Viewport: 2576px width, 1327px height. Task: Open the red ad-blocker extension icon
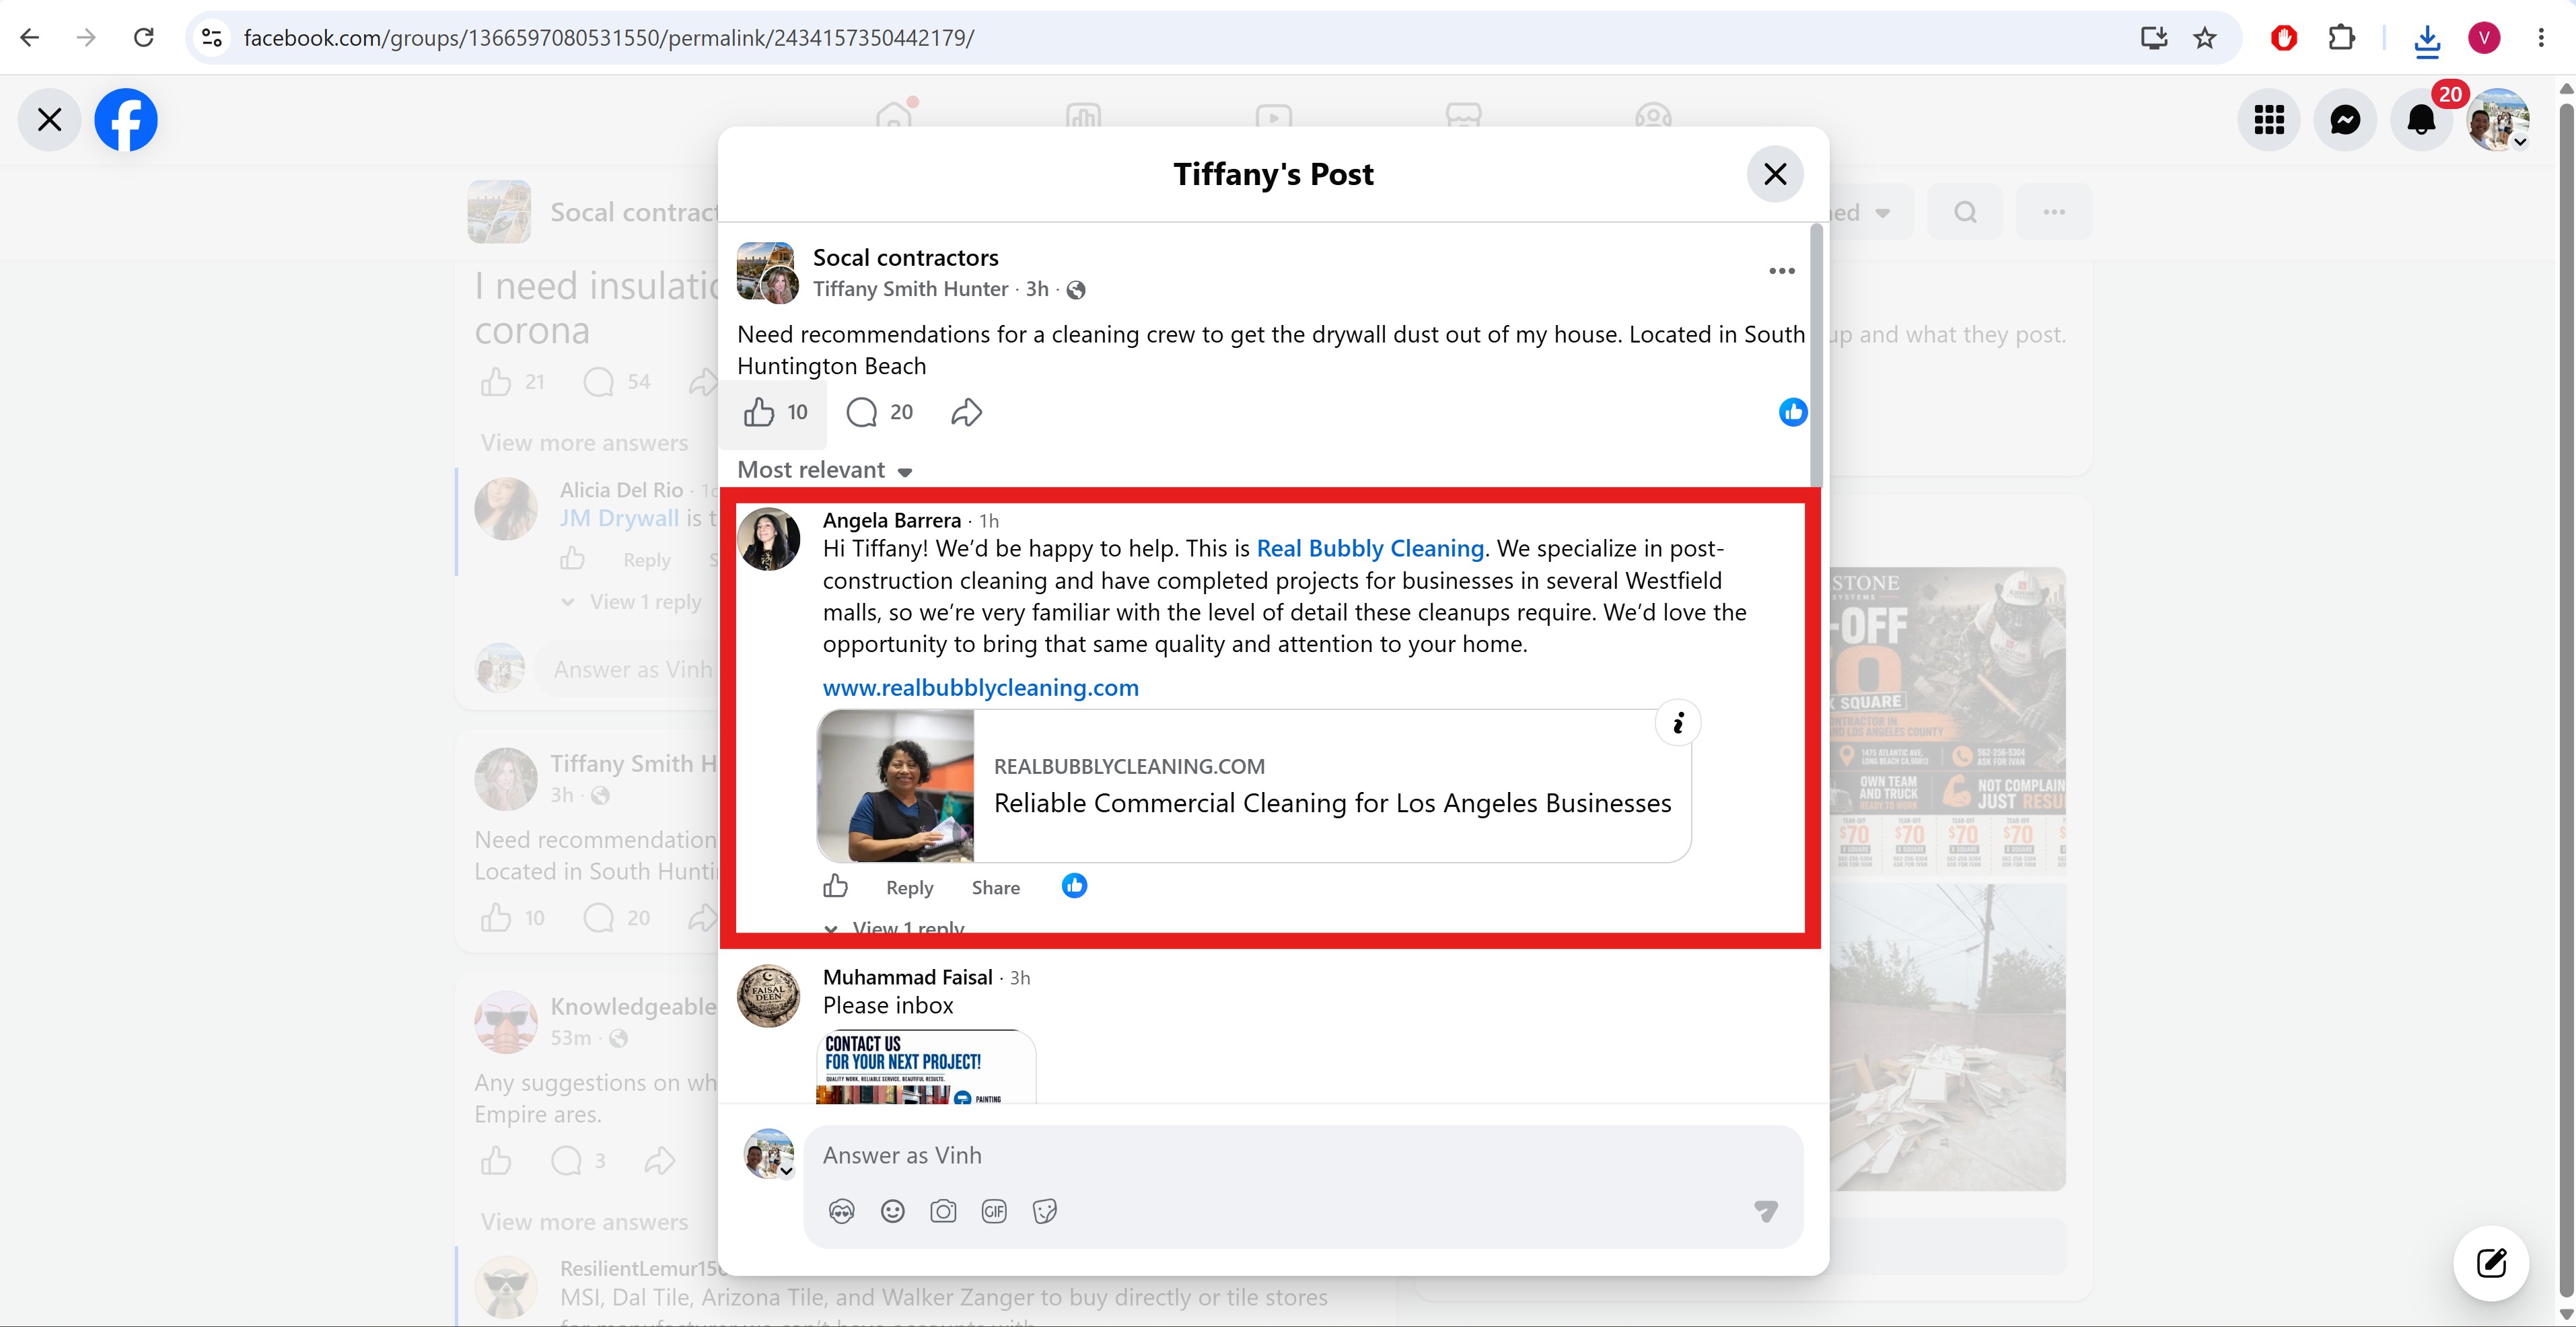[2284, 38]
